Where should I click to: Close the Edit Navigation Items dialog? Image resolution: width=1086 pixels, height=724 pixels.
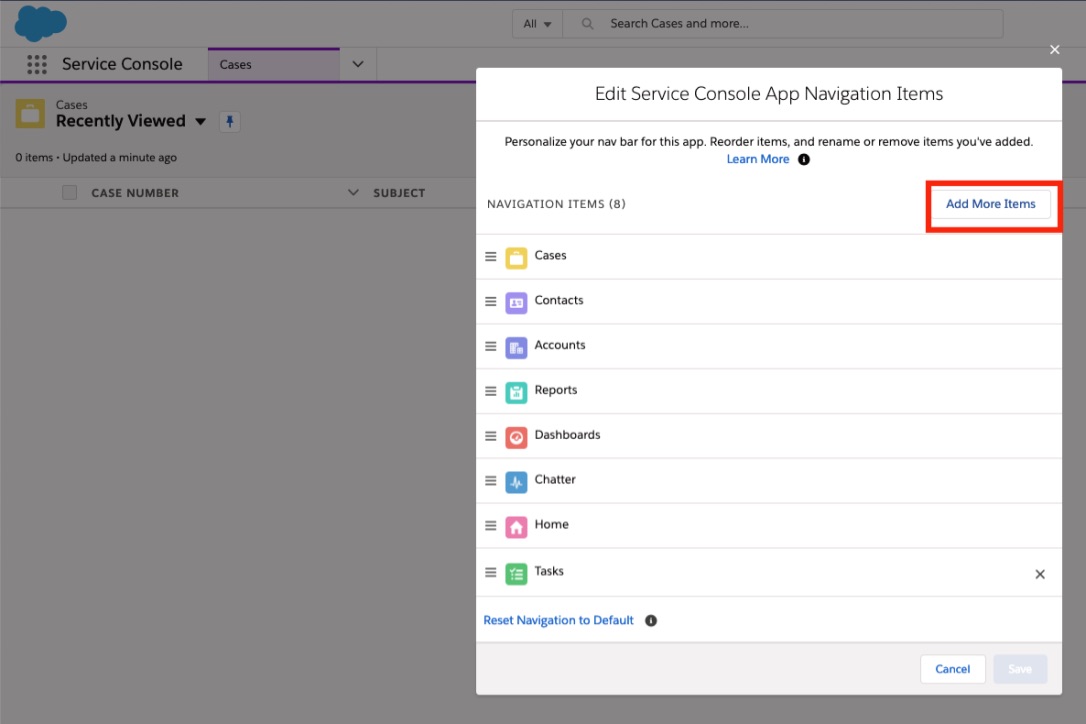coord(1054,50)
